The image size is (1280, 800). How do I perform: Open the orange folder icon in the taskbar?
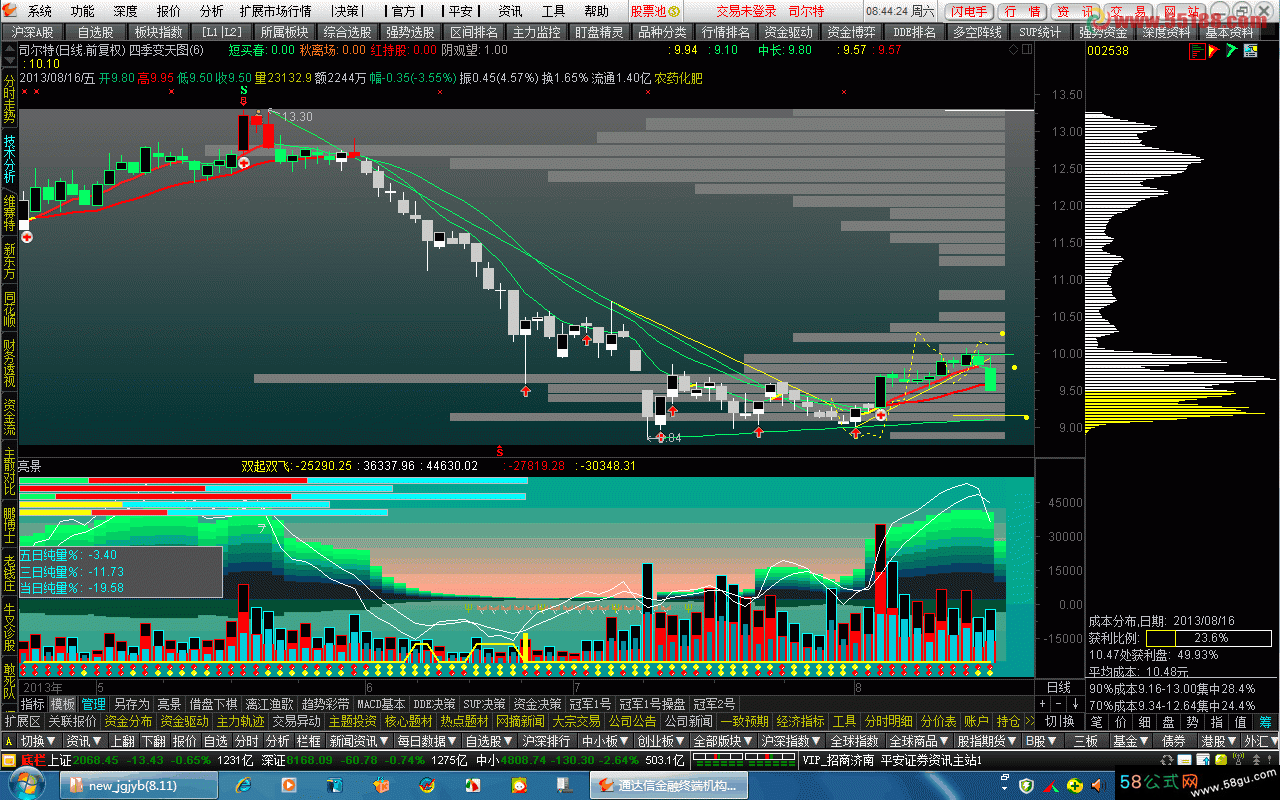coord(381,785)
